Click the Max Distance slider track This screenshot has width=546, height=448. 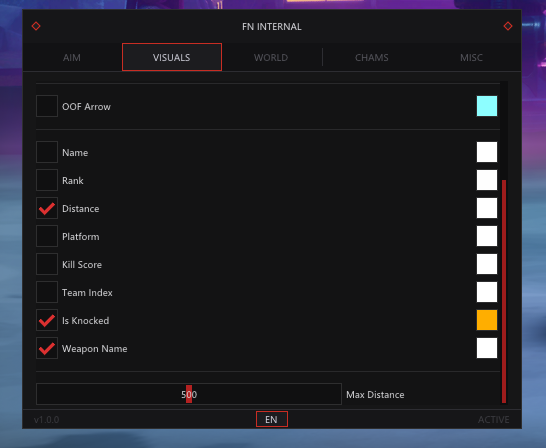(x=189, y=394)
